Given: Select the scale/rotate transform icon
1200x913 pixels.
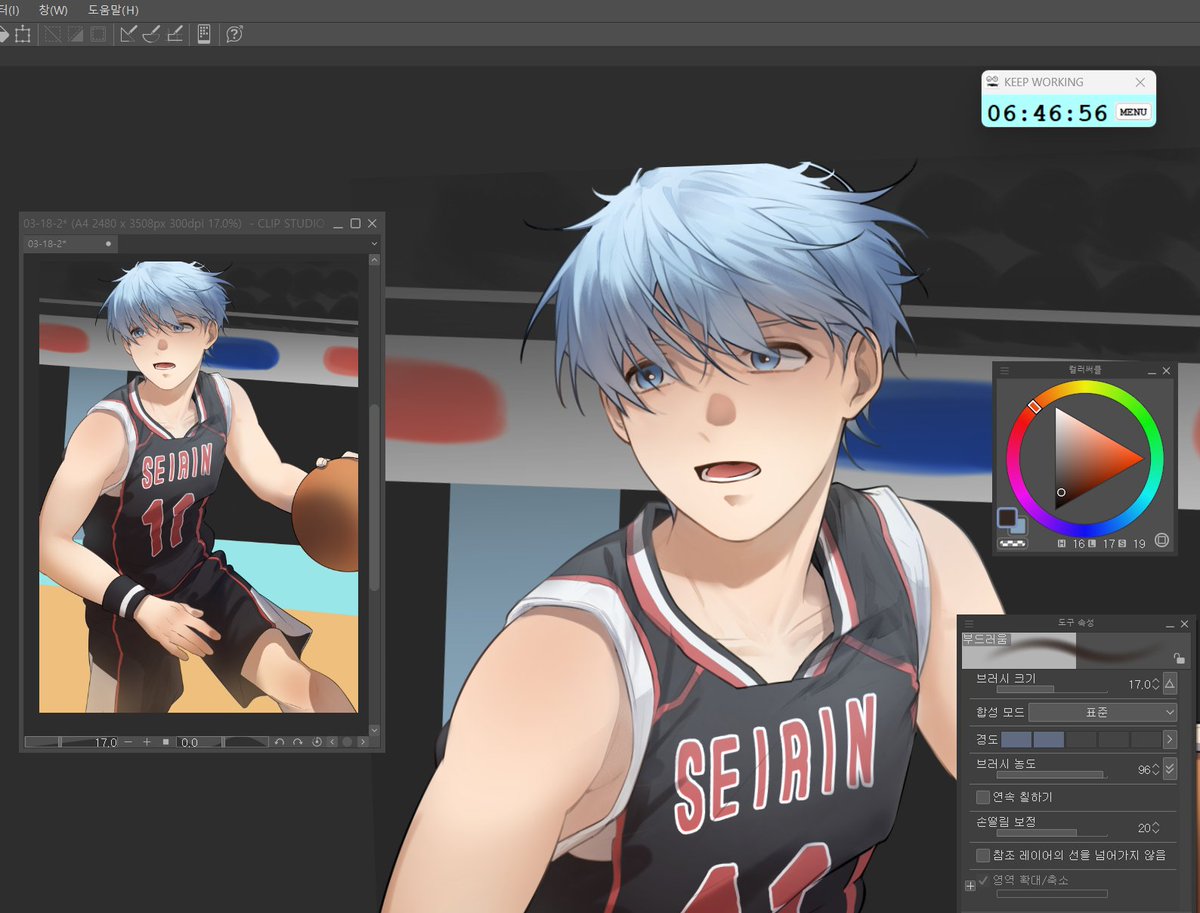Looking at the screenshot, I should point(22,34).
